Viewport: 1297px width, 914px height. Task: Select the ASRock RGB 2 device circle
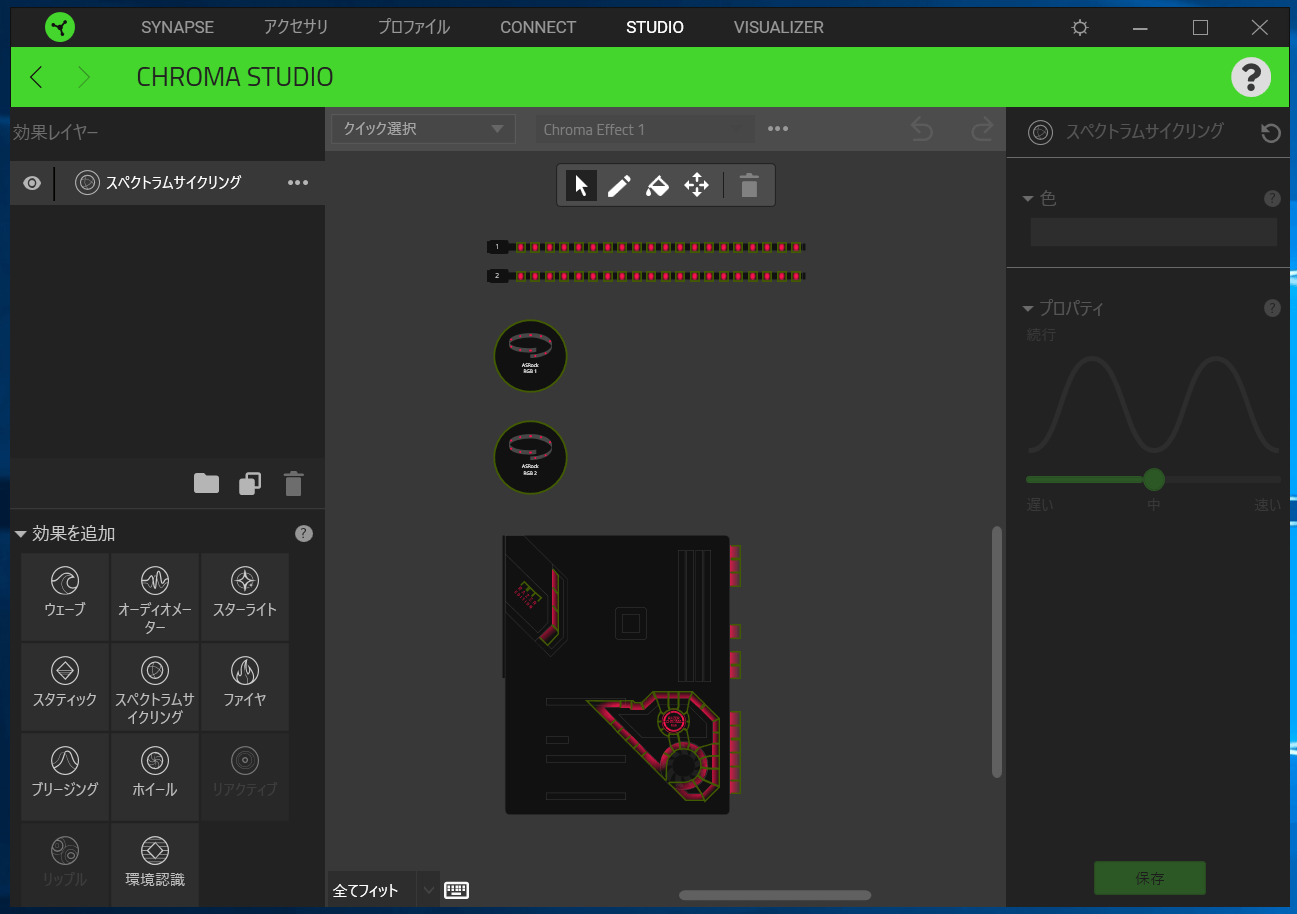530,457
